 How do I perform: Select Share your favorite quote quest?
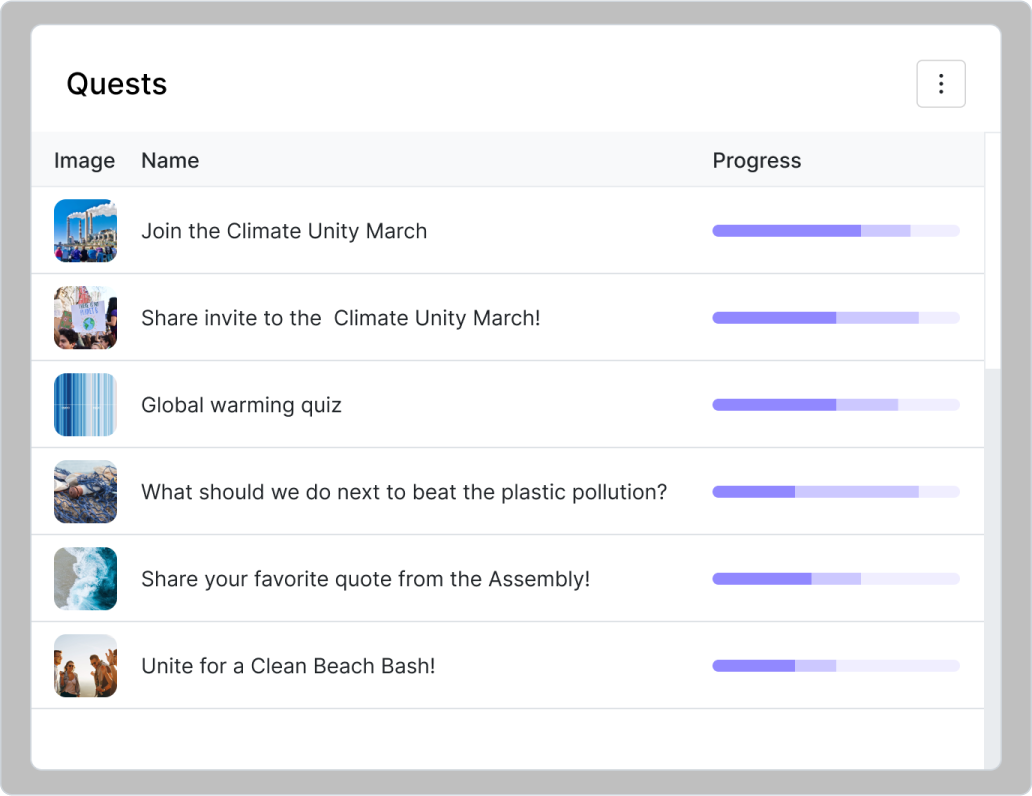(x=365, y=579)
